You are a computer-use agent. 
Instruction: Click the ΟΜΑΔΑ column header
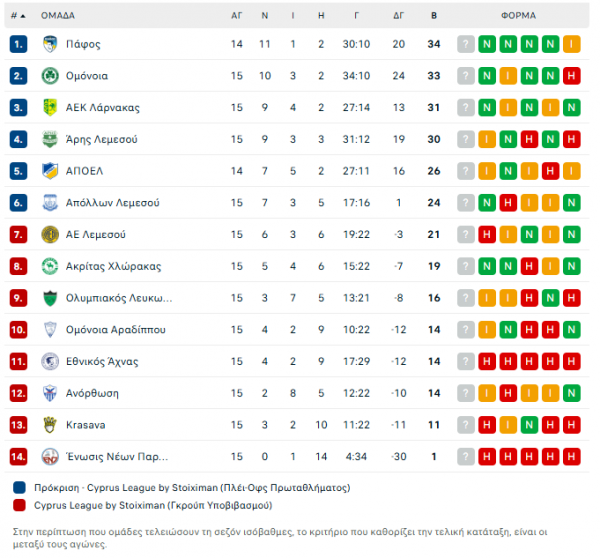coord(58,16)
